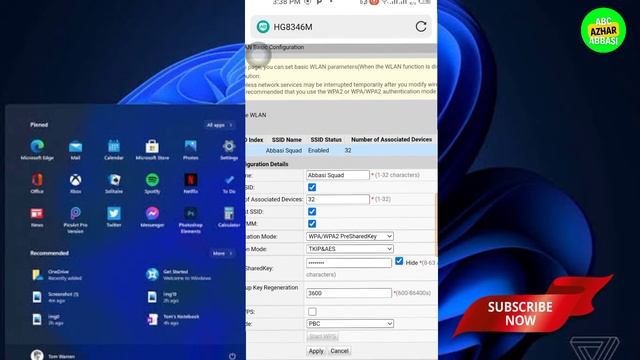Click the group key regeneration 3600 field

pos(349,293)
